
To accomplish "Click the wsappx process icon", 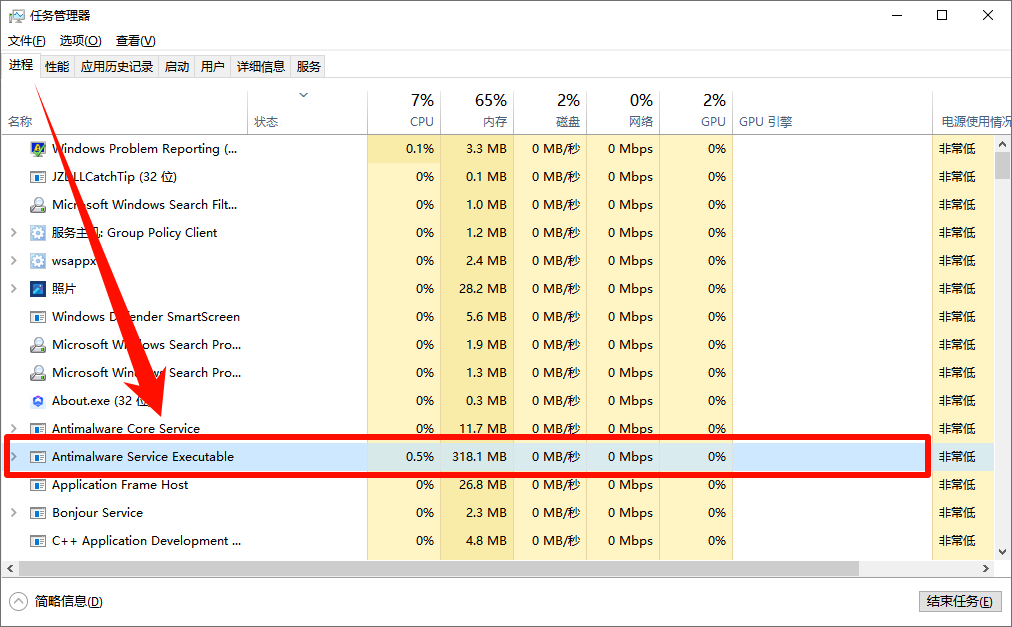I will point(37,260).
